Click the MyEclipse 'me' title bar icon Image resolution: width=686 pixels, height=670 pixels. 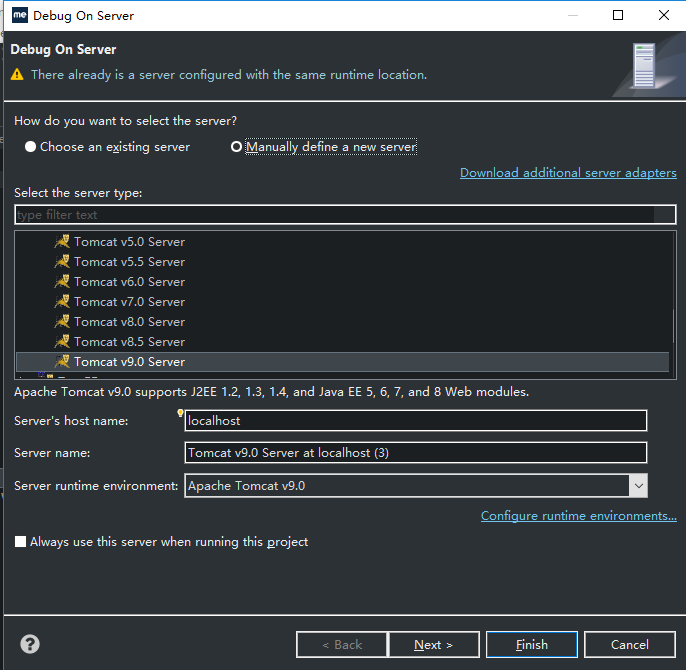coord(20,15)
